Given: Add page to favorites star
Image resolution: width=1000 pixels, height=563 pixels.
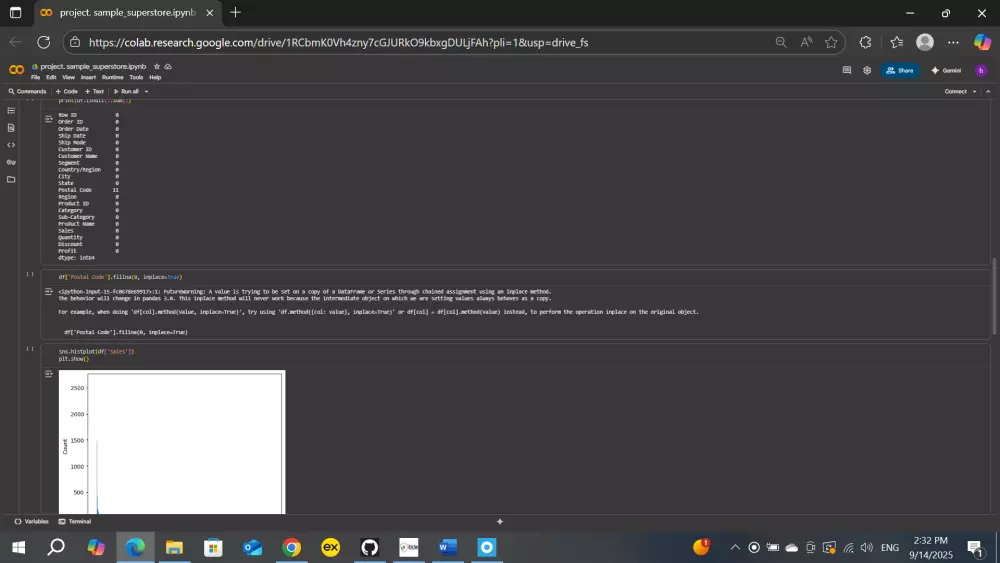Looking at the screenshot, I should click(831, 42).
